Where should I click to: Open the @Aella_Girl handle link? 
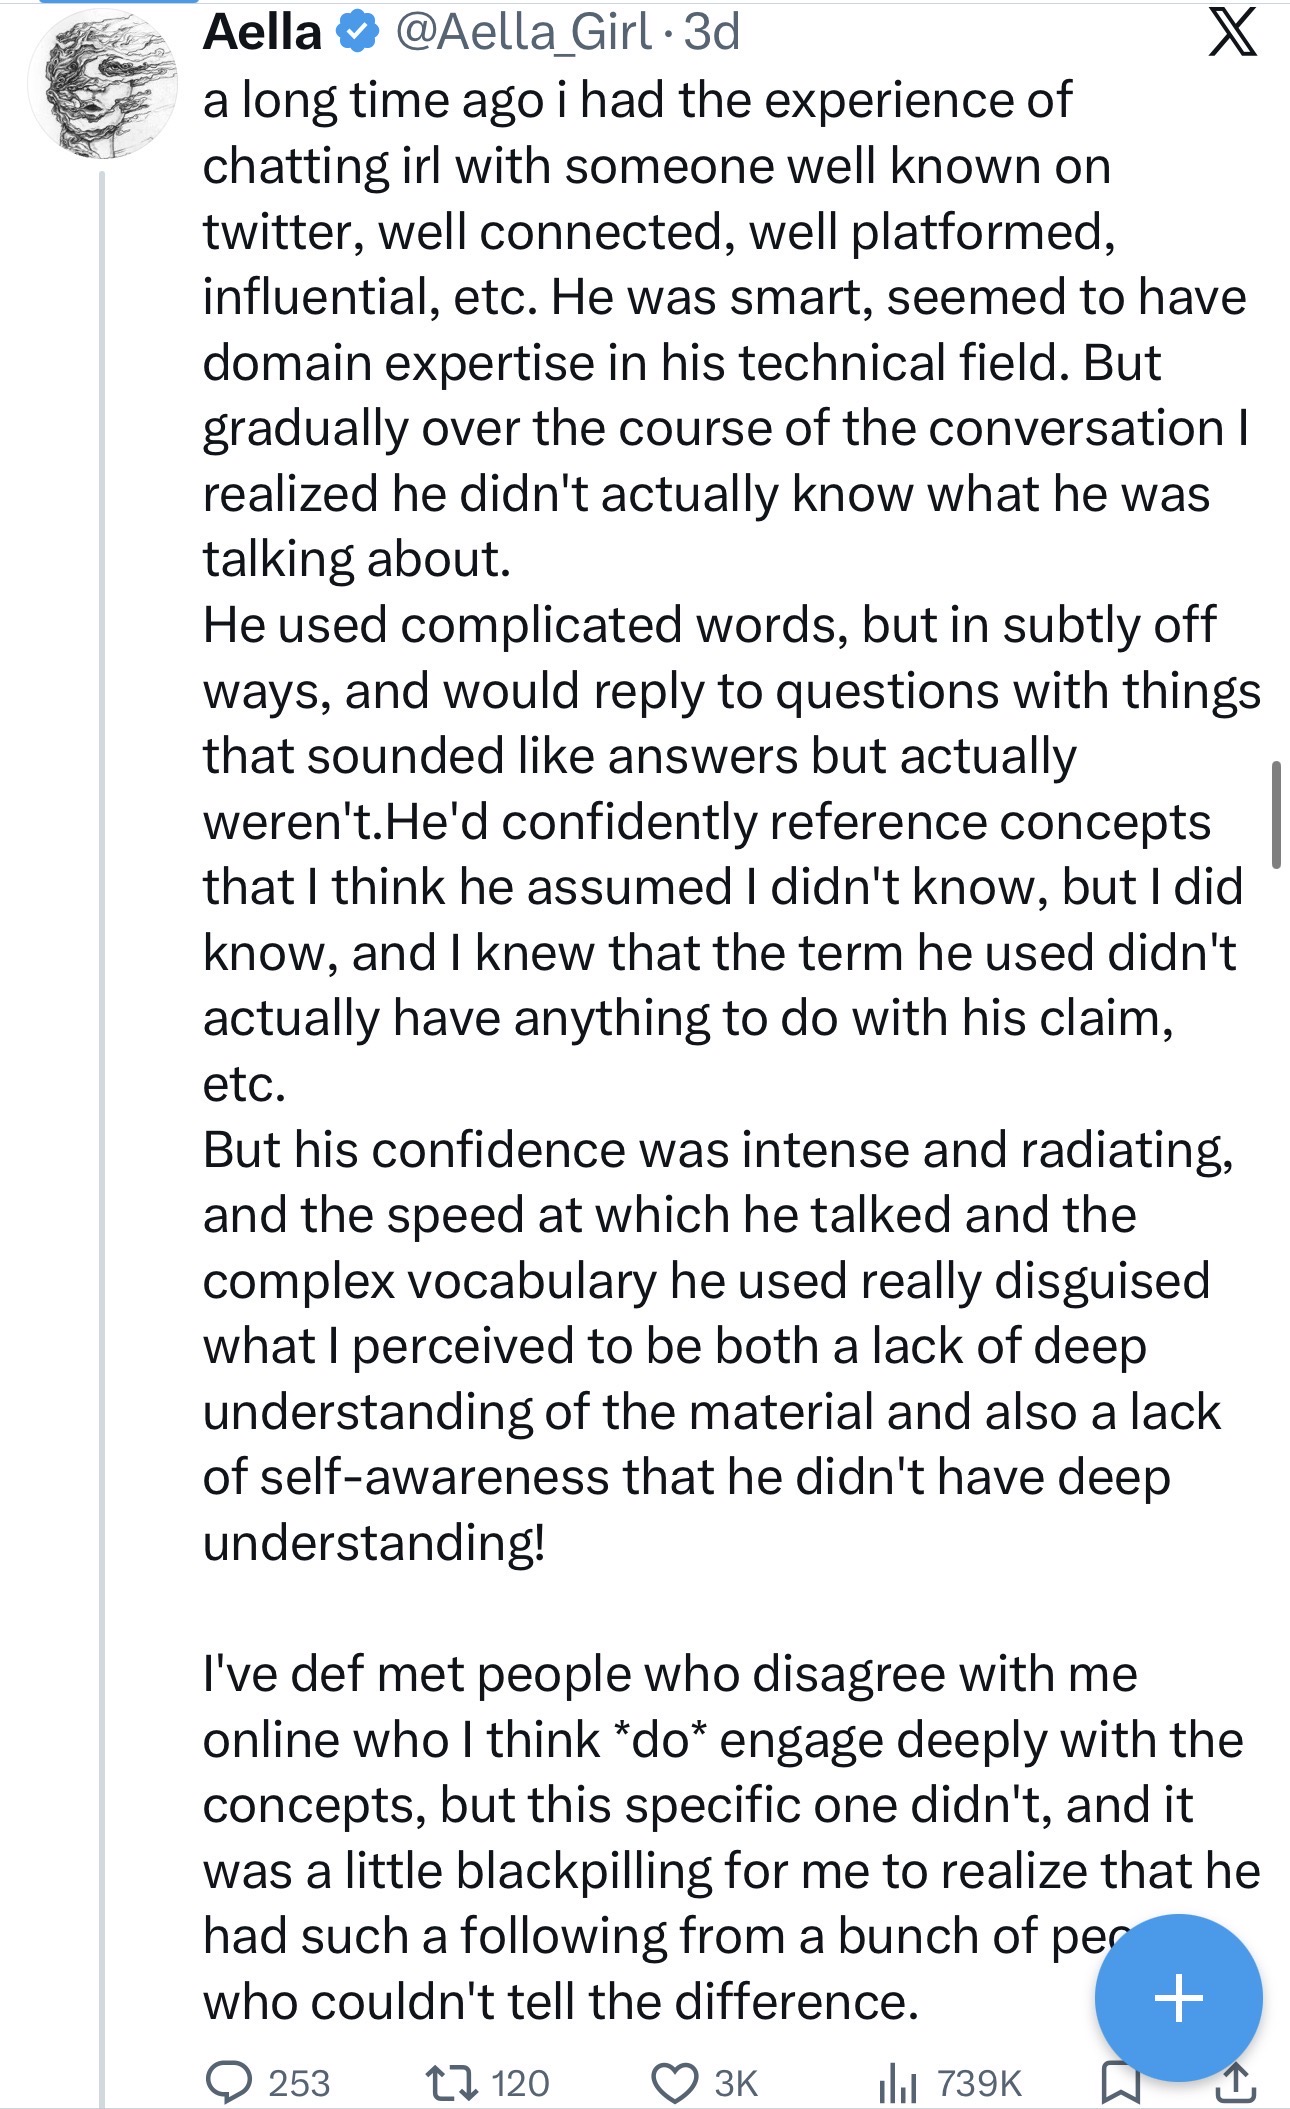click(524, 33)
